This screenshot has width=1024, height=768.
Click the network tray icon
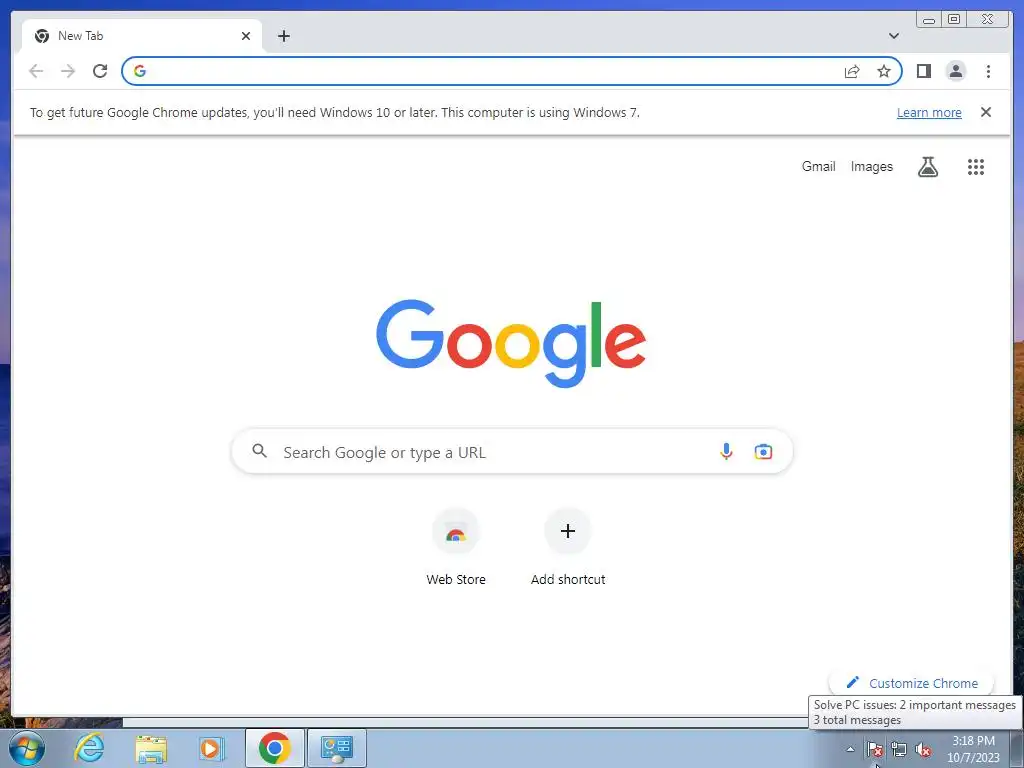tap(899, 749)
